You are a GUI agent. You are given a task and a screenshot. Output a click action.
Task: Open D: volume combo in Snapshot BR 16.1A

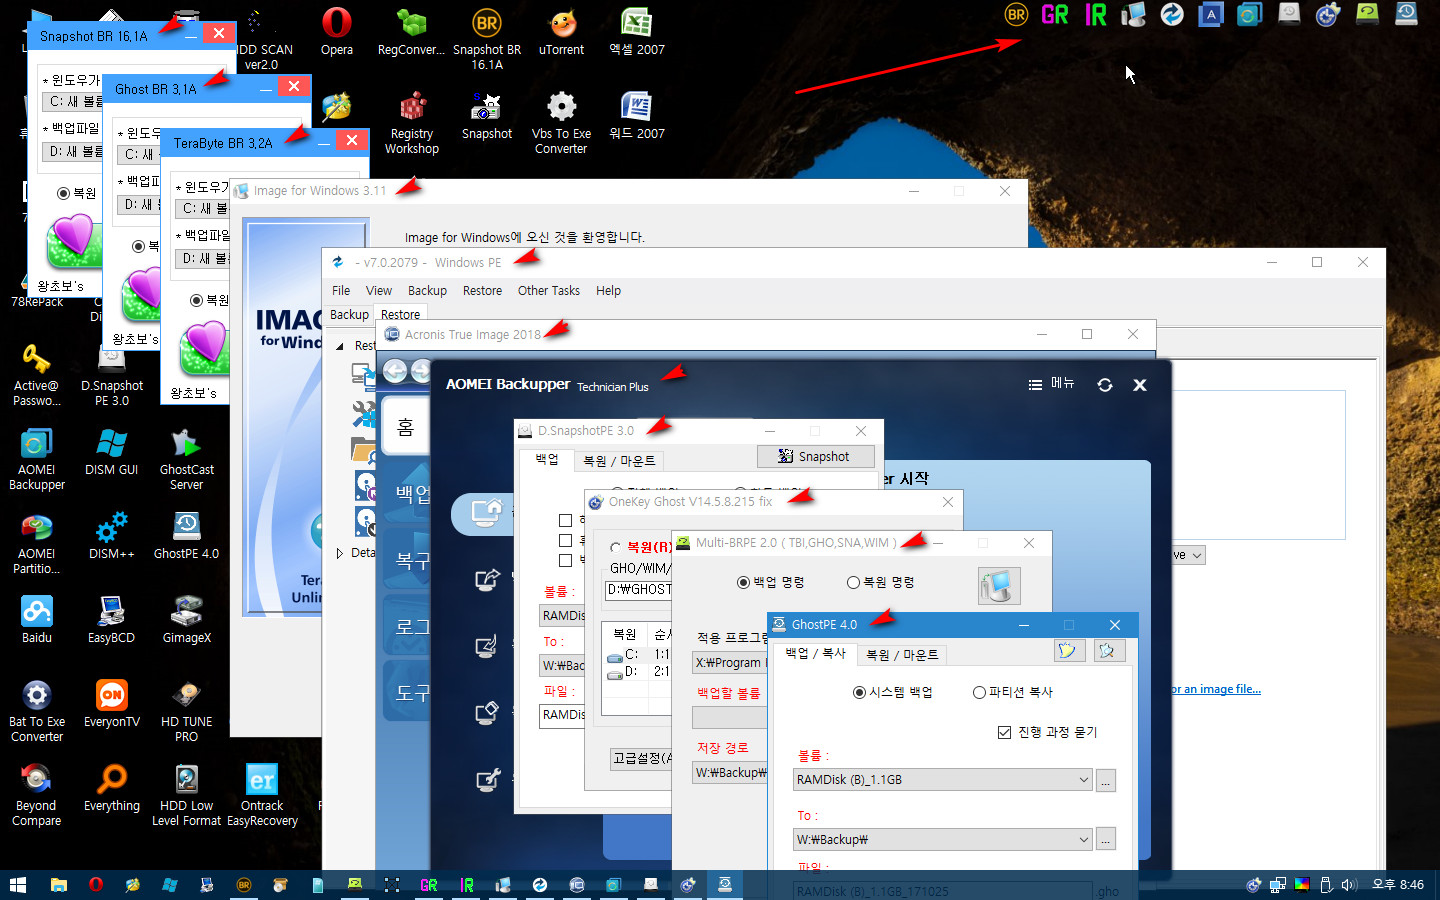coord(73,151)
